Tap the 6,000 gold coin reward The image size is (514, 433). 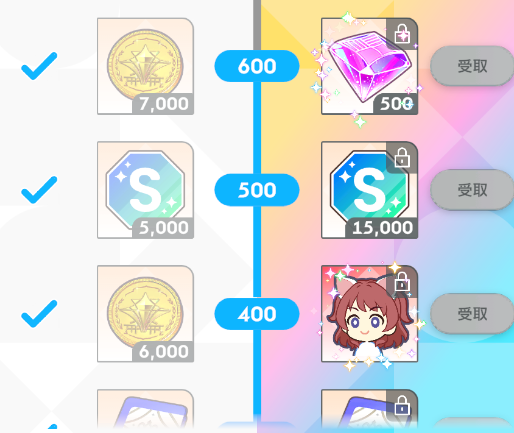145,314
